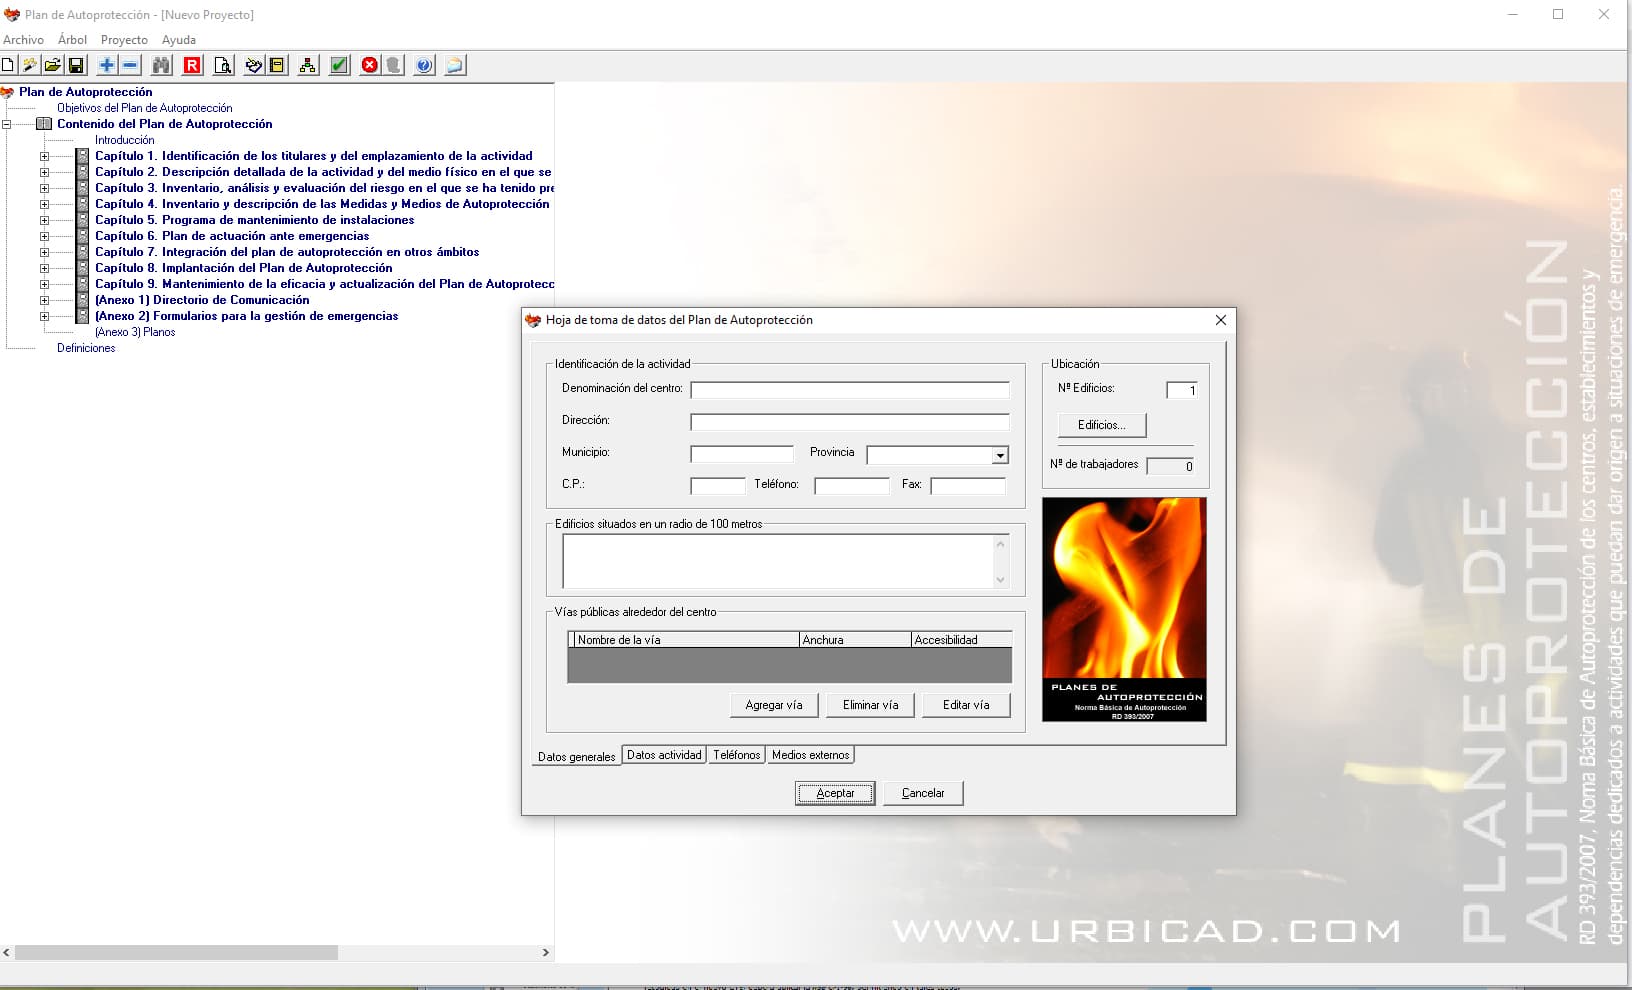The width and height of the screenshot is (1632, 990).
Task: Click the hierarchy tree diagram icon
Action: point(308,65)
